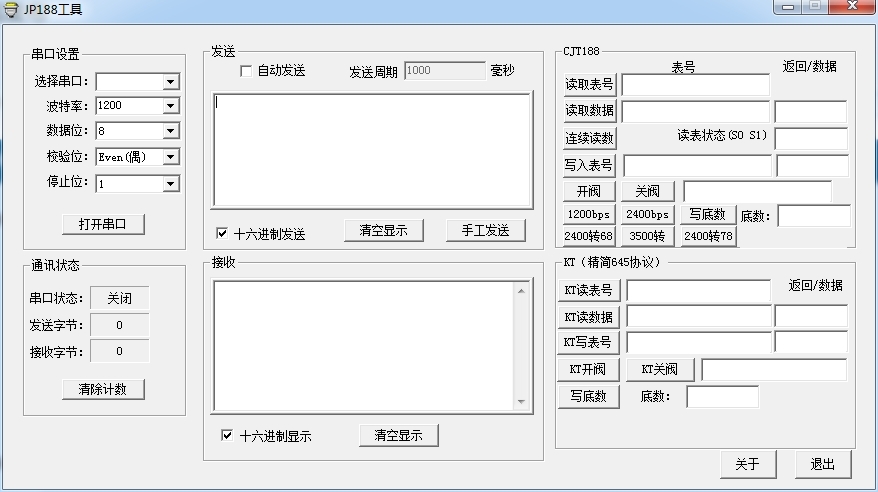This screenshot has height=492, width=878.
Task: Click the 发送周期 input field
Action: [x=445, y=71]
